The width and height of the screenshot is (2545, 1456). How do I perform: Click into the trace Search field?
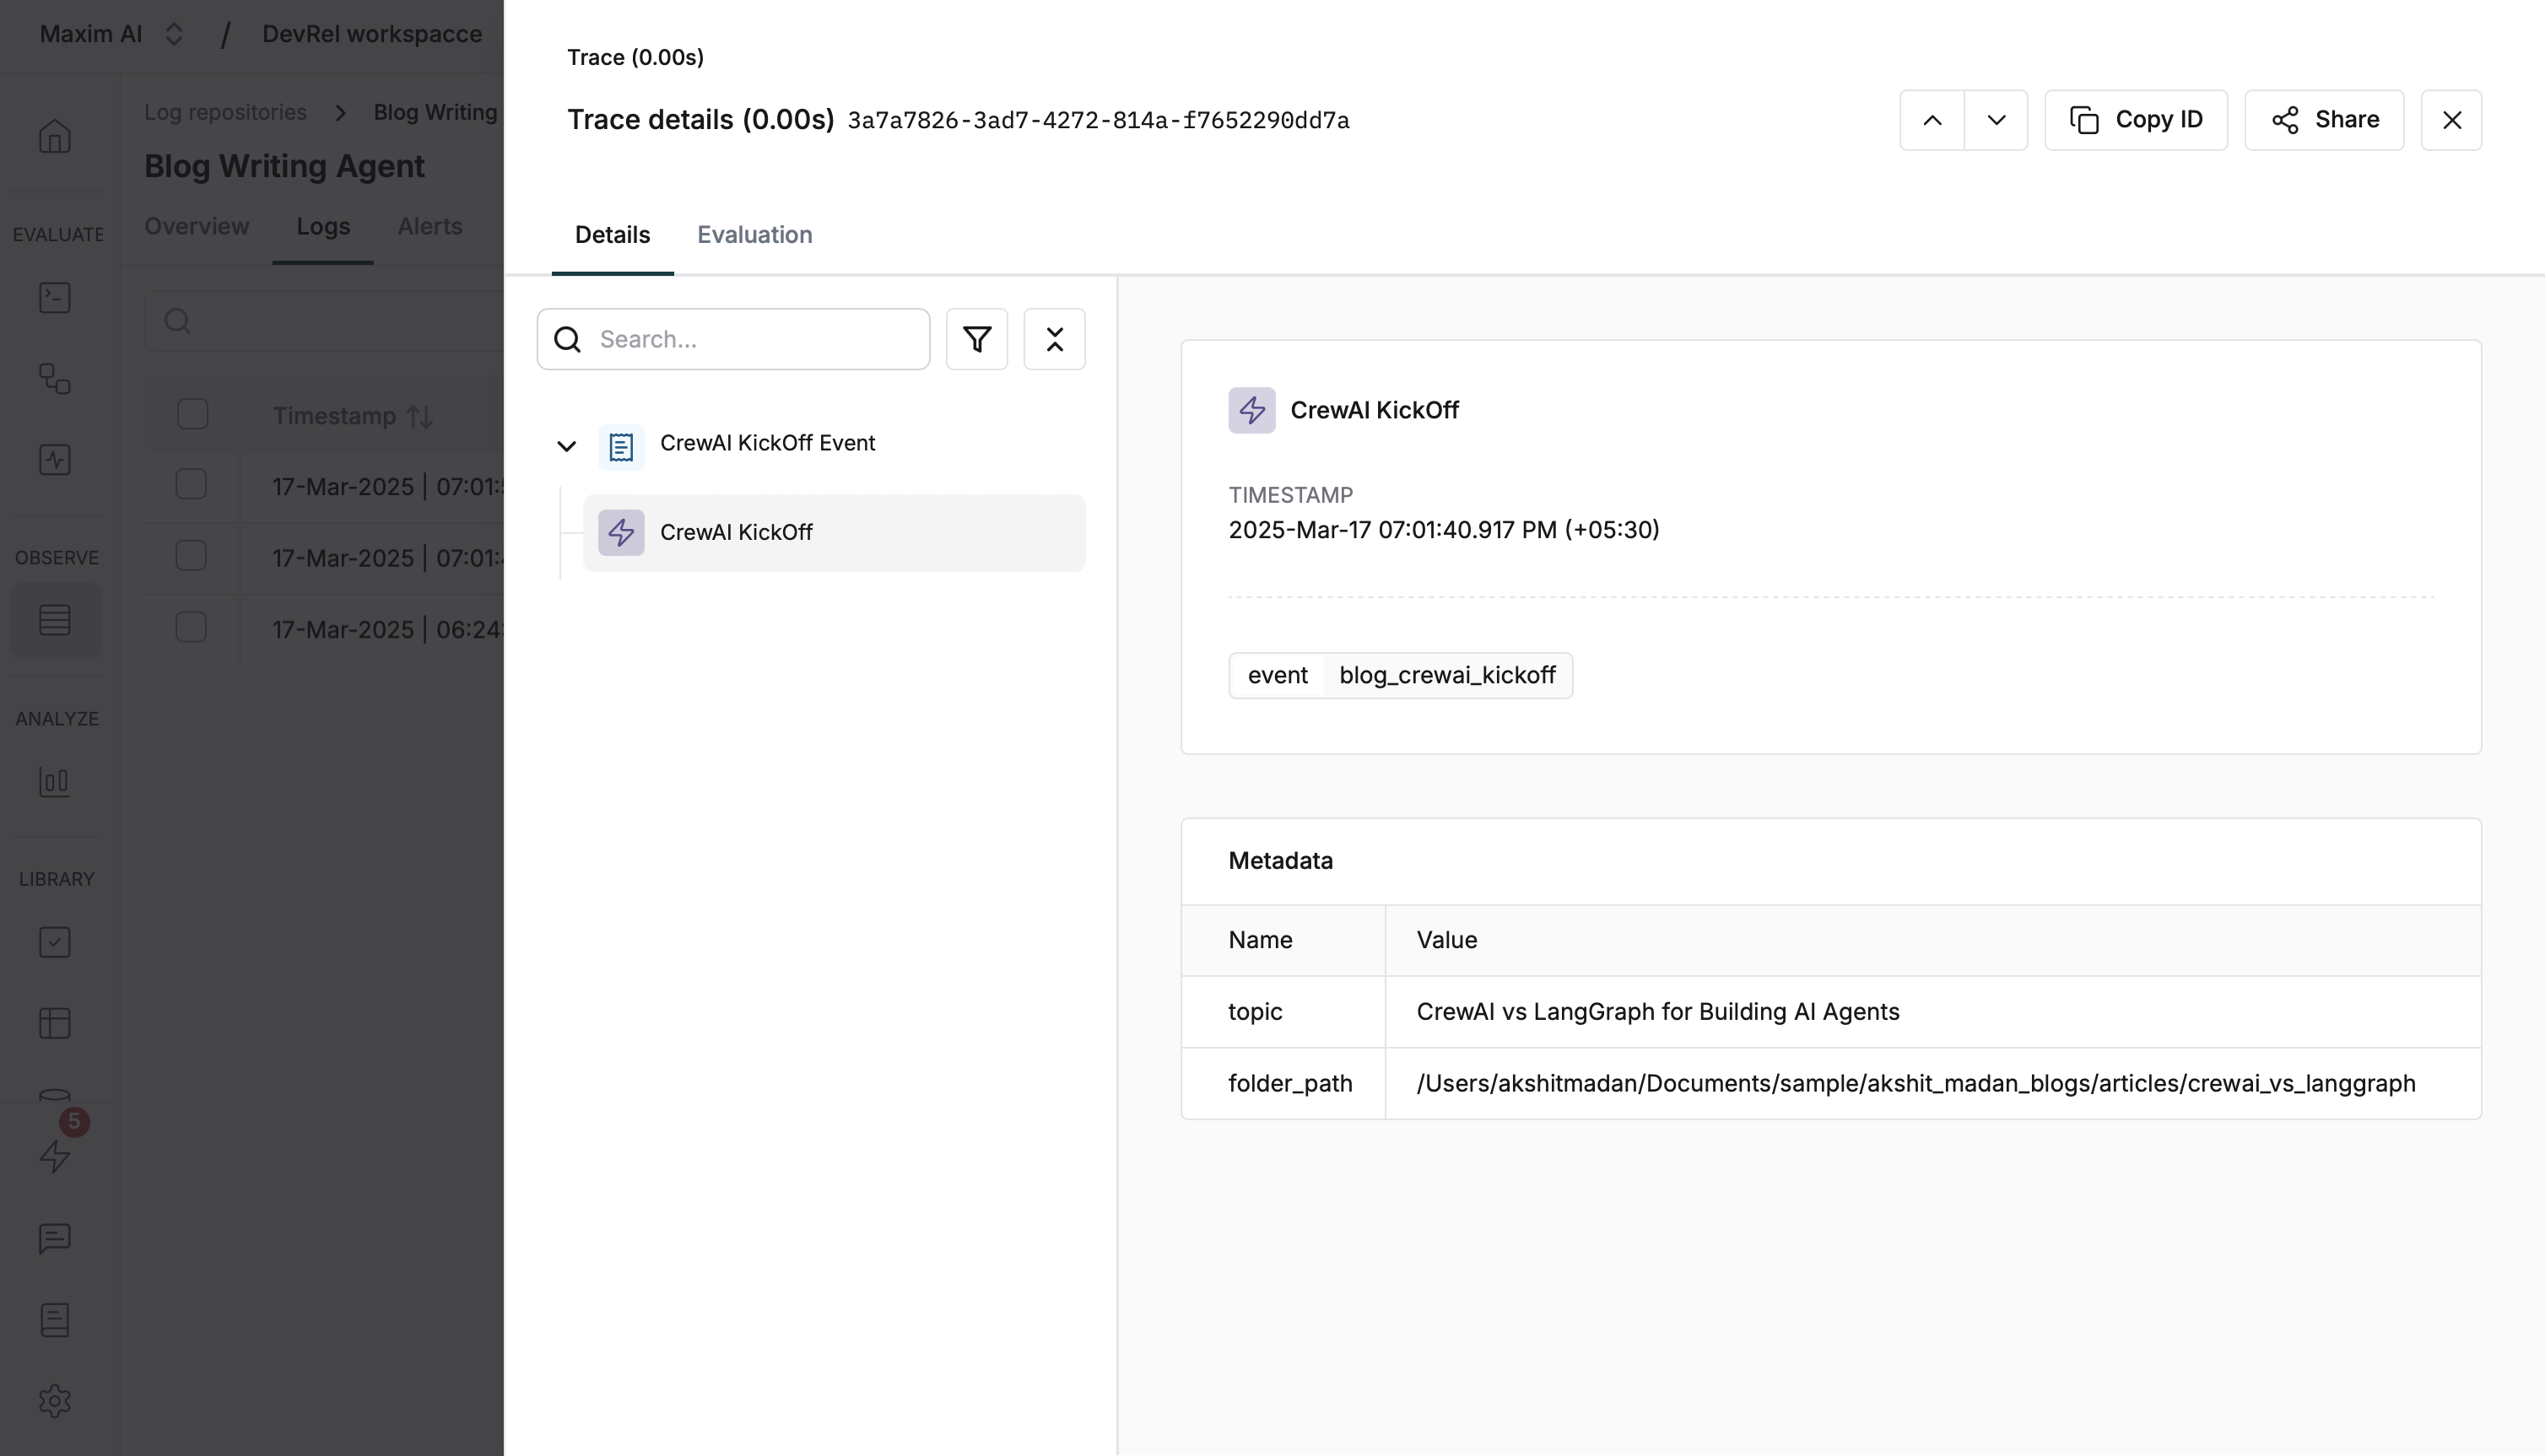tap(733, 339)
